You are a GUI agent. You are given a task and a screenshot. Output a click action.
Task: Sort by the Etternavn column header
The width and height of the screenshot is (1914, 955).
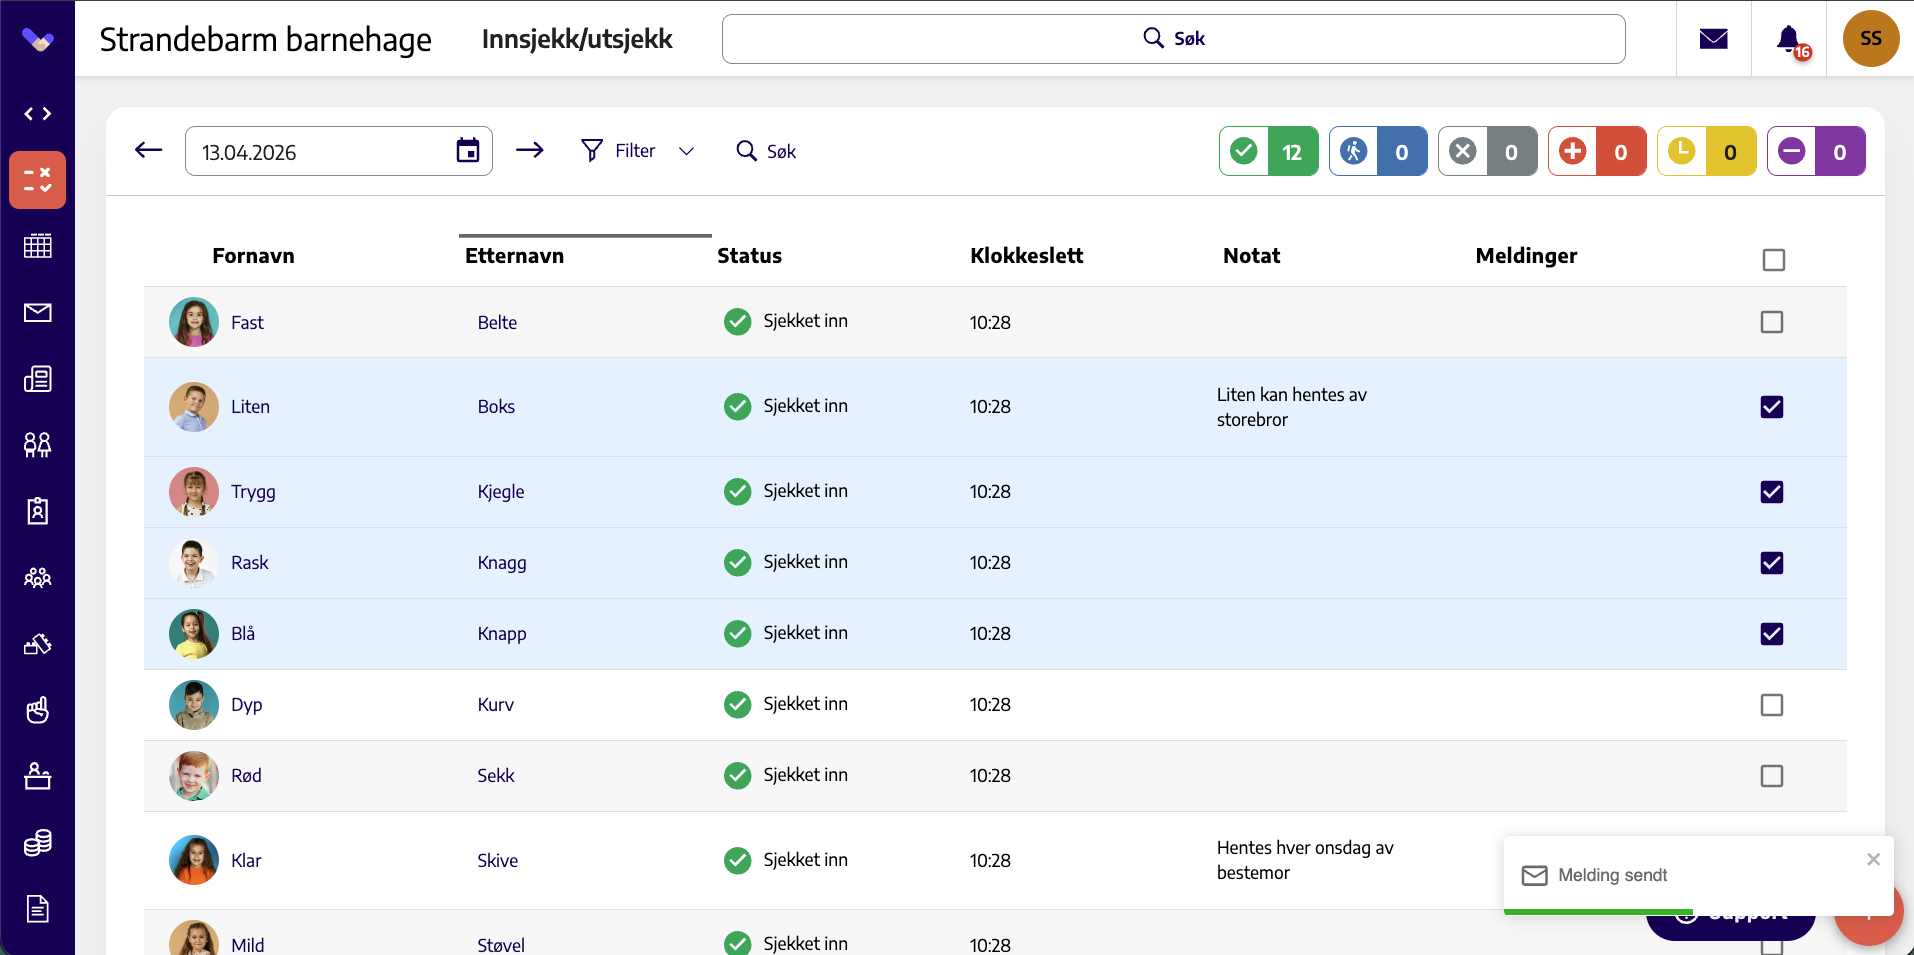pyautogui.click(x=514, y=256)
